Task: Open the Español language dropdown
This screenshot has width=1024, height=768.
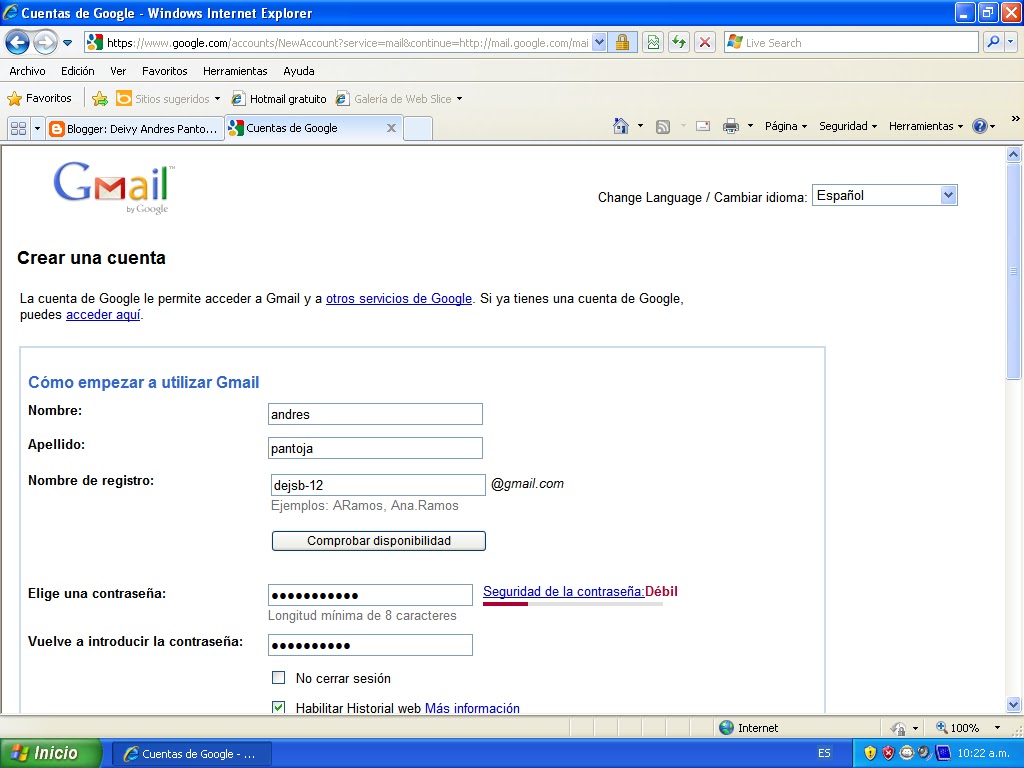Action: tap(884, 195)
